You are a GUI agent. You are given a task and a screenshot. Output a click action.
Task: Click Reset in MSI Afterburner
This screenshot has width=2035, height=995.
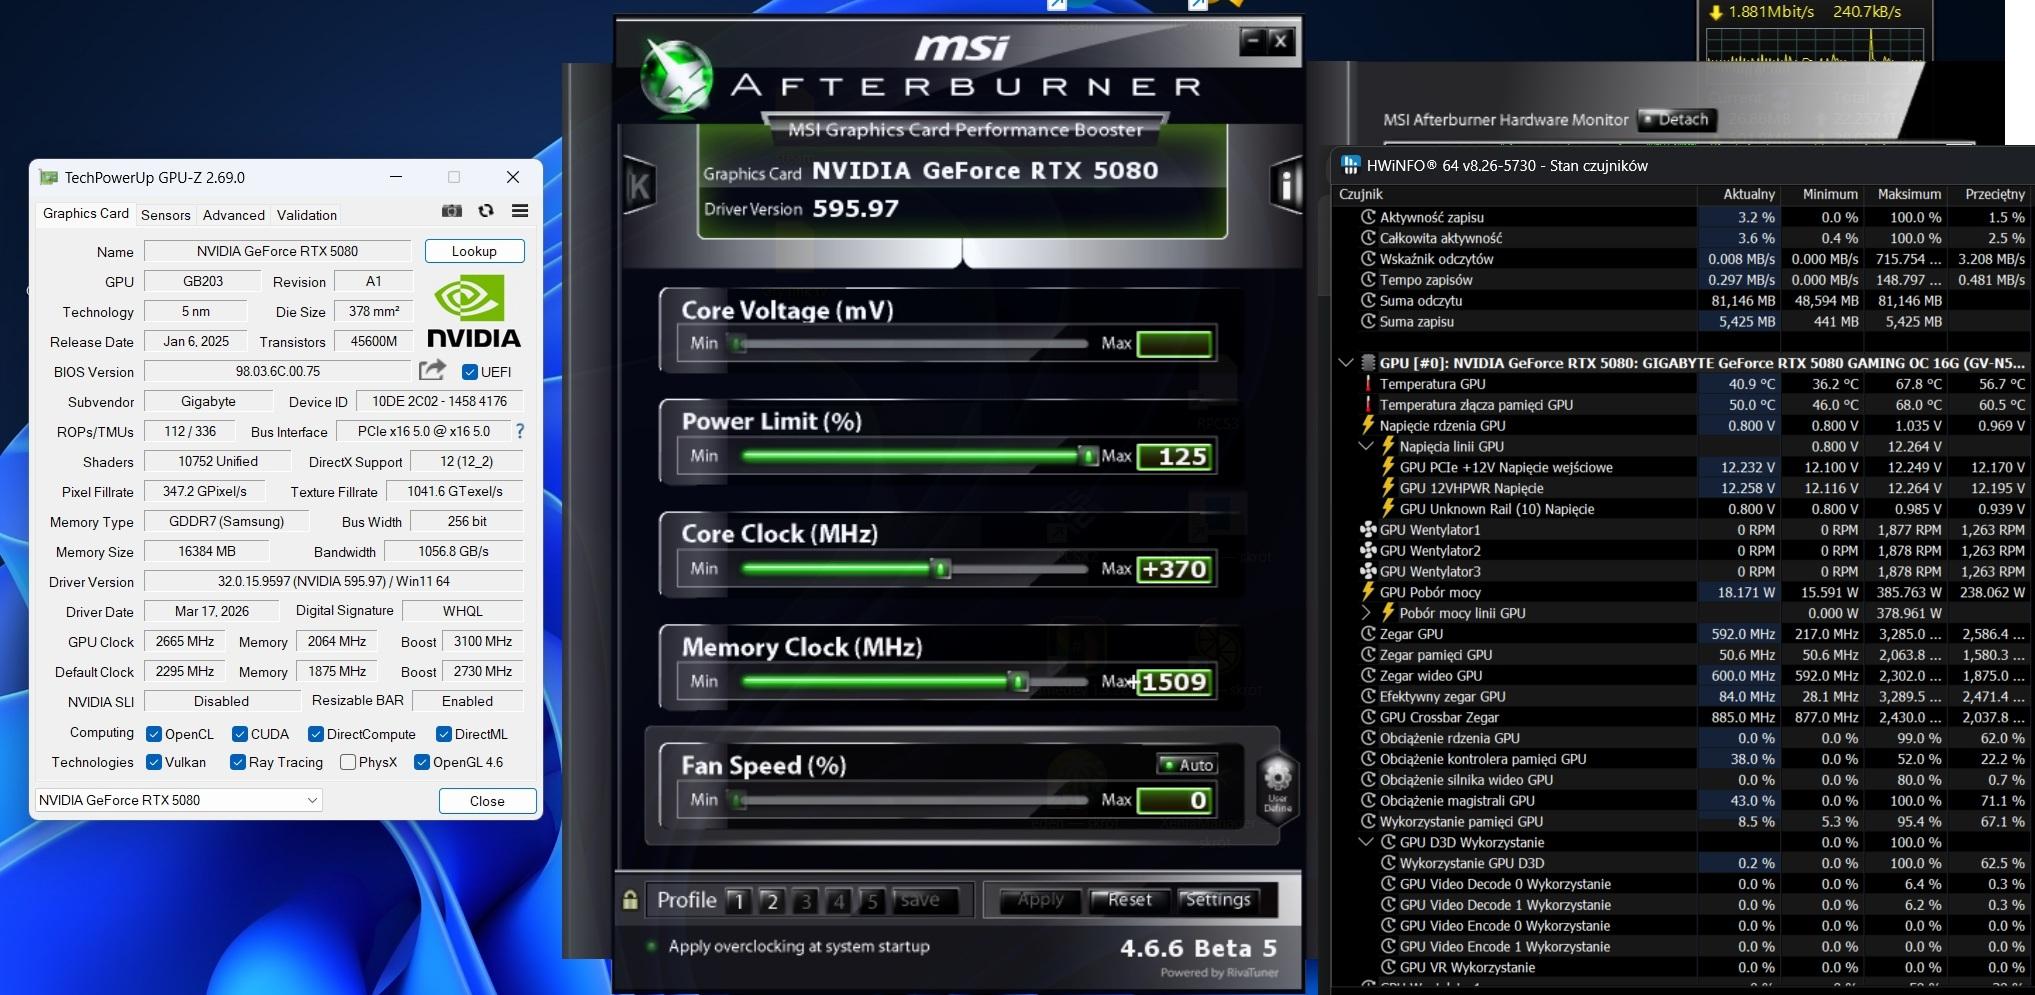[x=1129, y=900]
